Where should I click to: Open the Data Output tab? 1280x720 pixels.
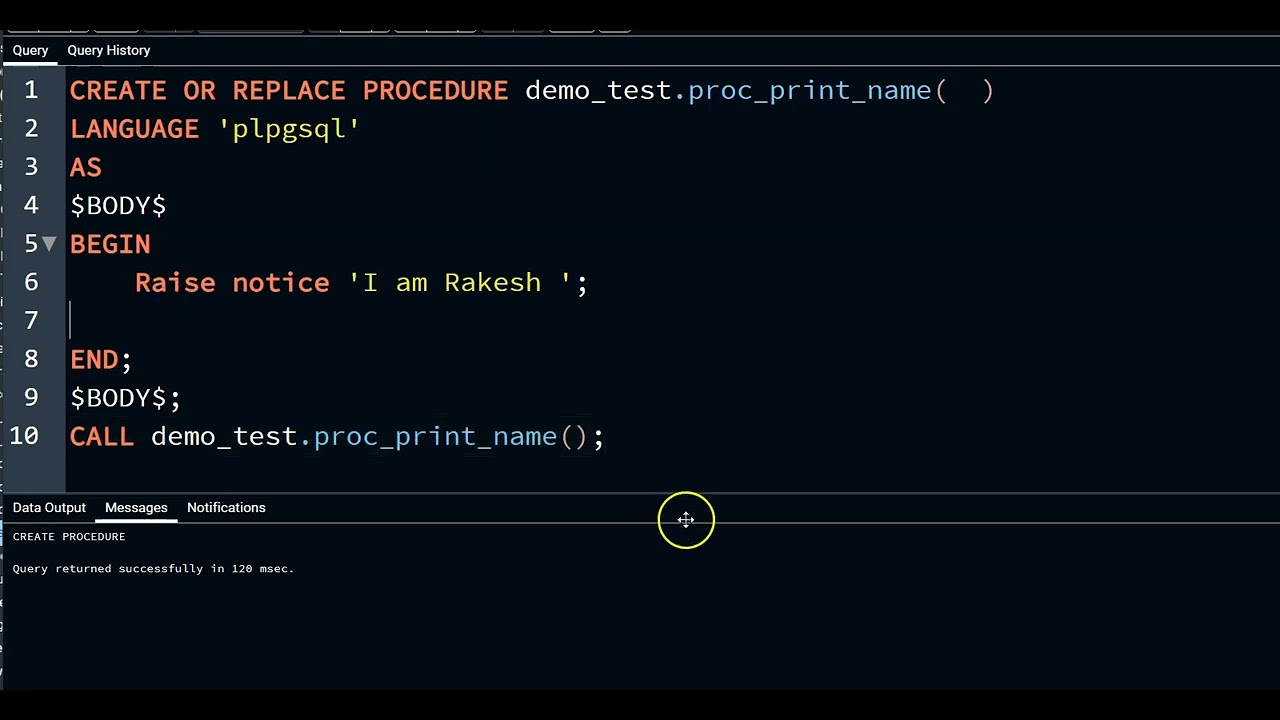click(x=49, y=507)
